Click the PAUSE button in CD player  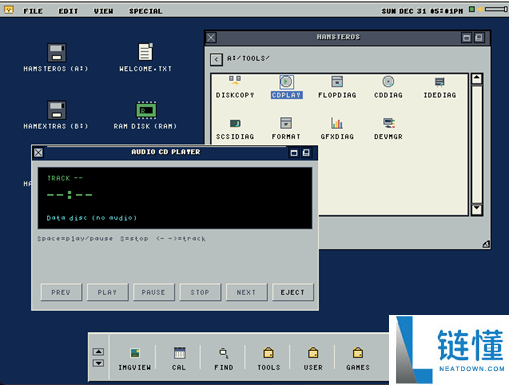[x=154, y=292]
